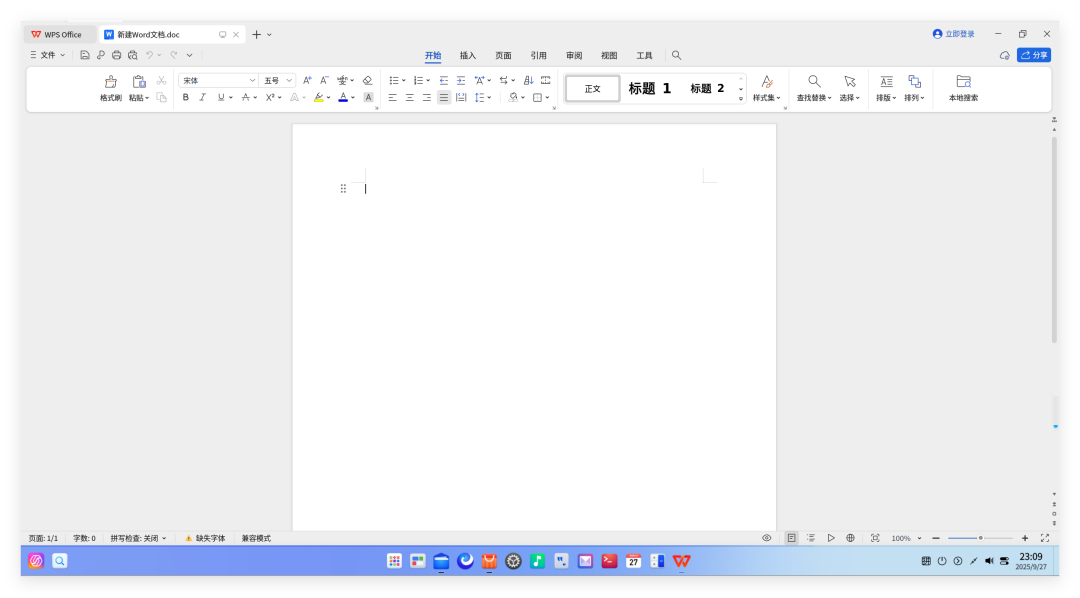Click the Share (分享) button
Screen dimensions: 1080x598
pos(1034,55)
